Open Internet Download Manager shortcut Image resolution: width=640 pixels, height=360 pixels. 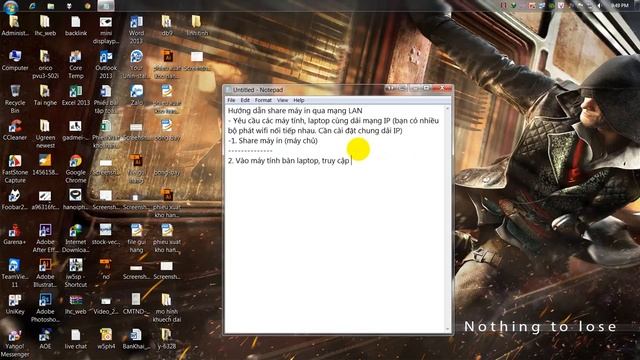pyautogui.click(x=76, y=238)
